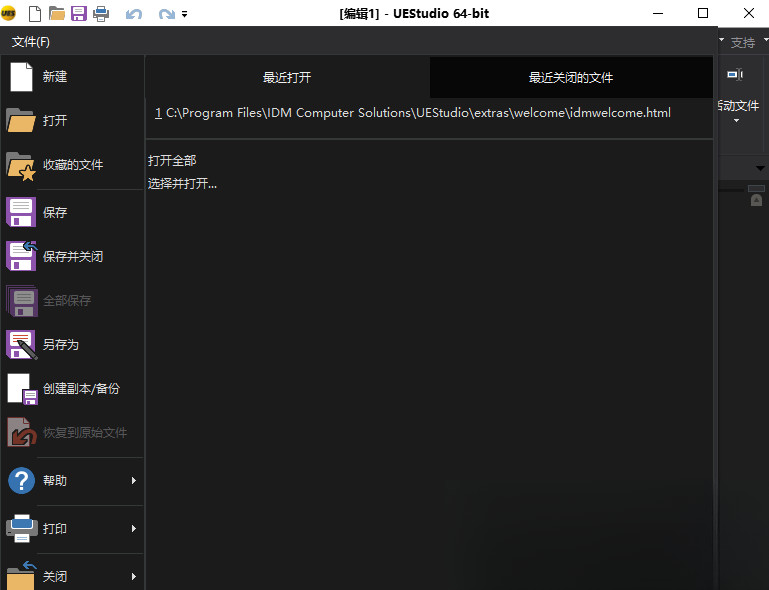Expand the 关闭 submenu arrow
Image resolution: width=769 pixels, height=590 pixels.
point(133,576)
